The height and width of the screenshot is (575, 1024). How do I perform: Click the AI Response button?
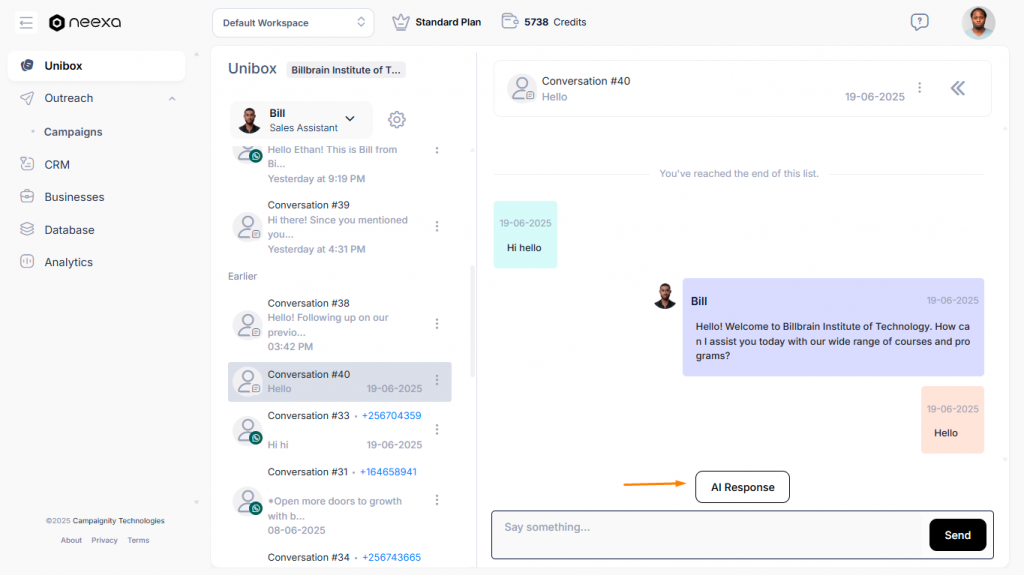coord(742,487)
